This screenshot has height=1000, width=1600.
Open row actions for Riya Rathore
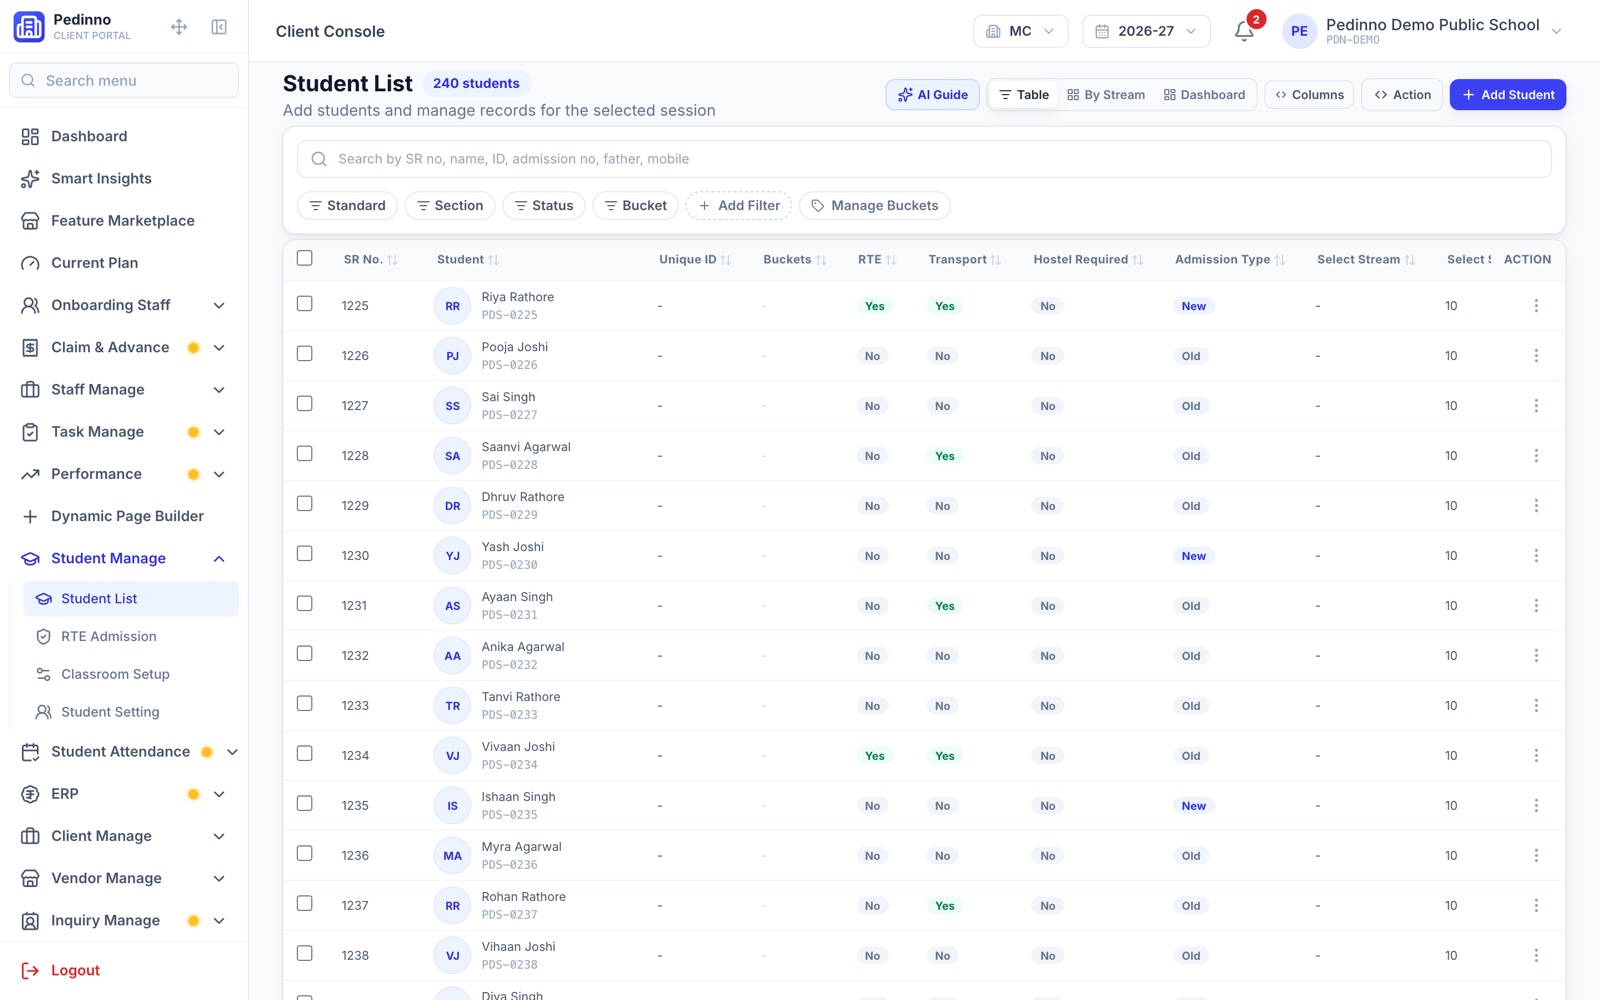pyautogui.click(x=1536, y=306)
